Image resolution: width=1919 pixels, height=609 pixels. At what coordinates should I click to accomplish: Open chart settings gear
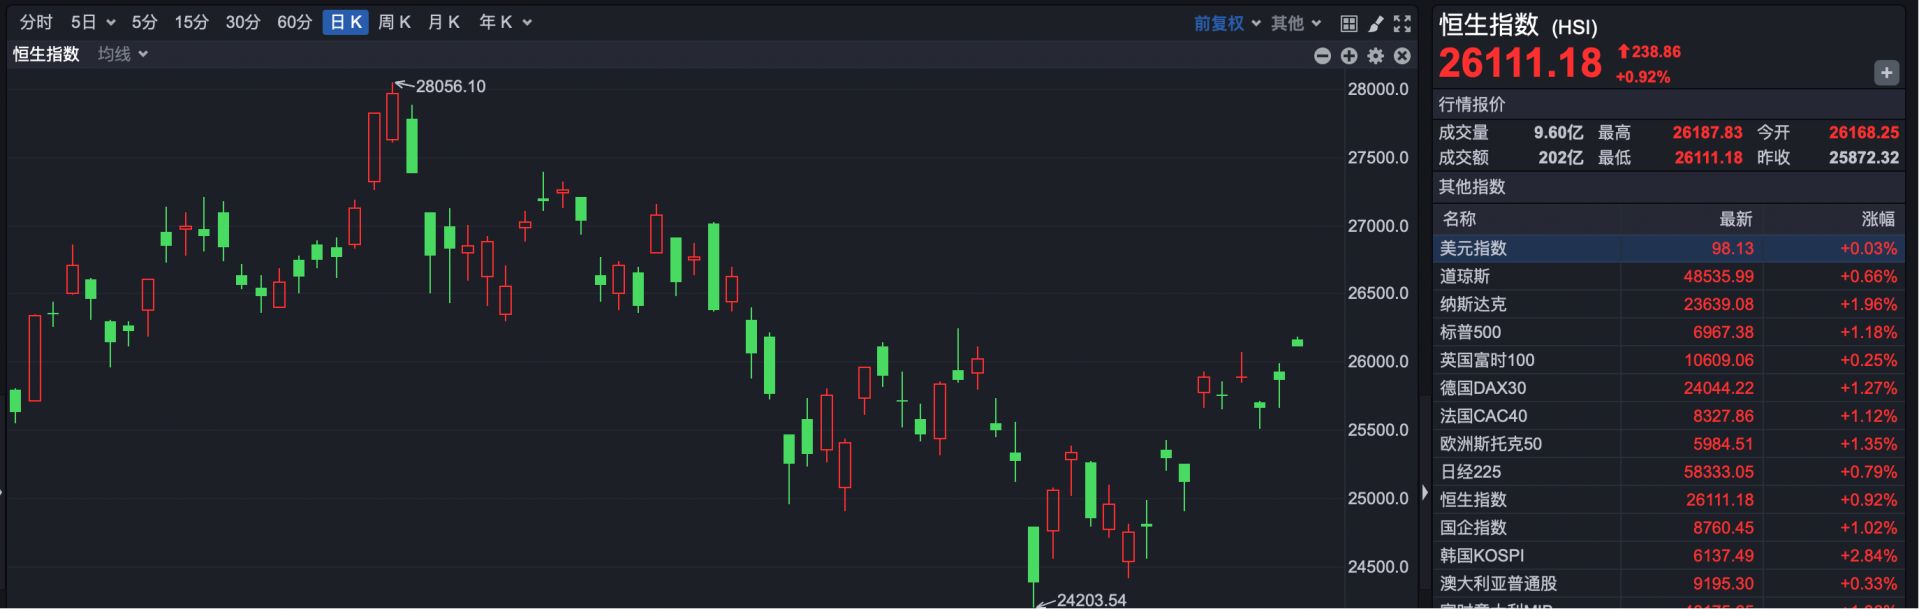pos(1375,56)
